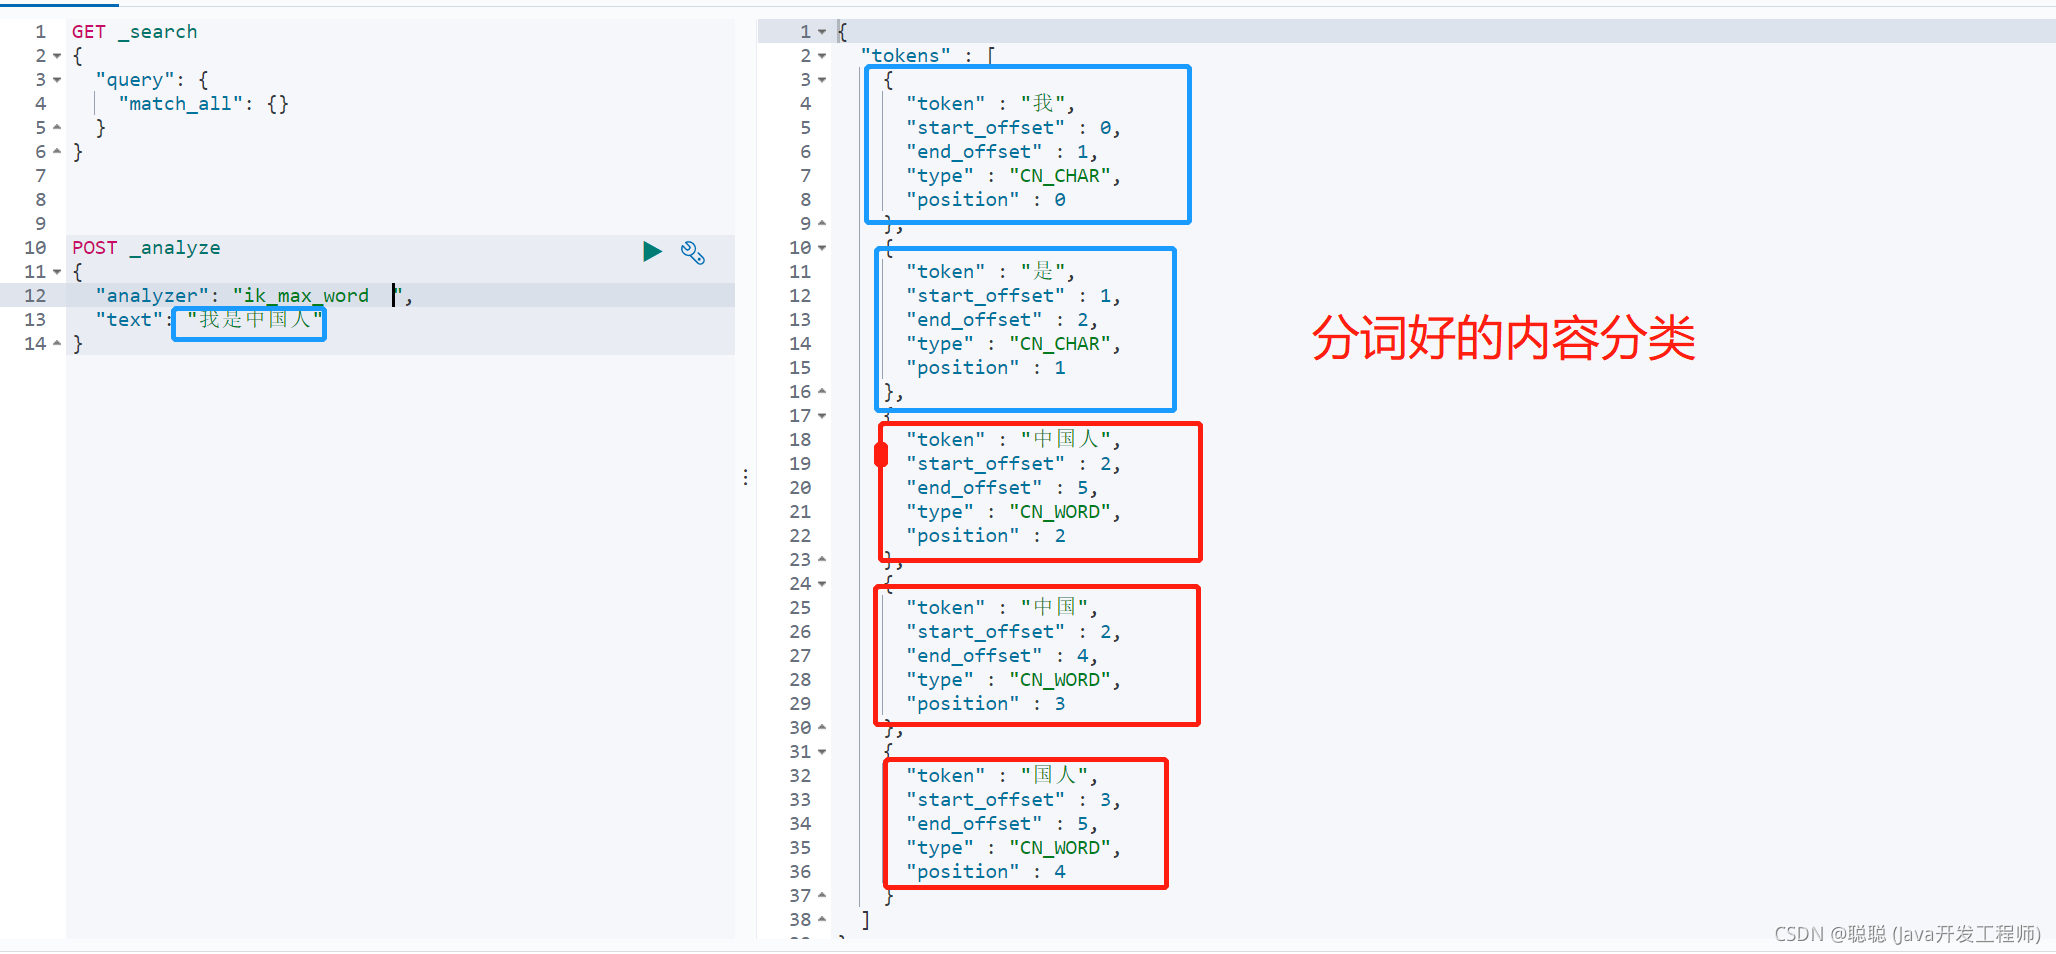Click the "match_all" query line
This screenshot has width=2056, height=954.
204,104
